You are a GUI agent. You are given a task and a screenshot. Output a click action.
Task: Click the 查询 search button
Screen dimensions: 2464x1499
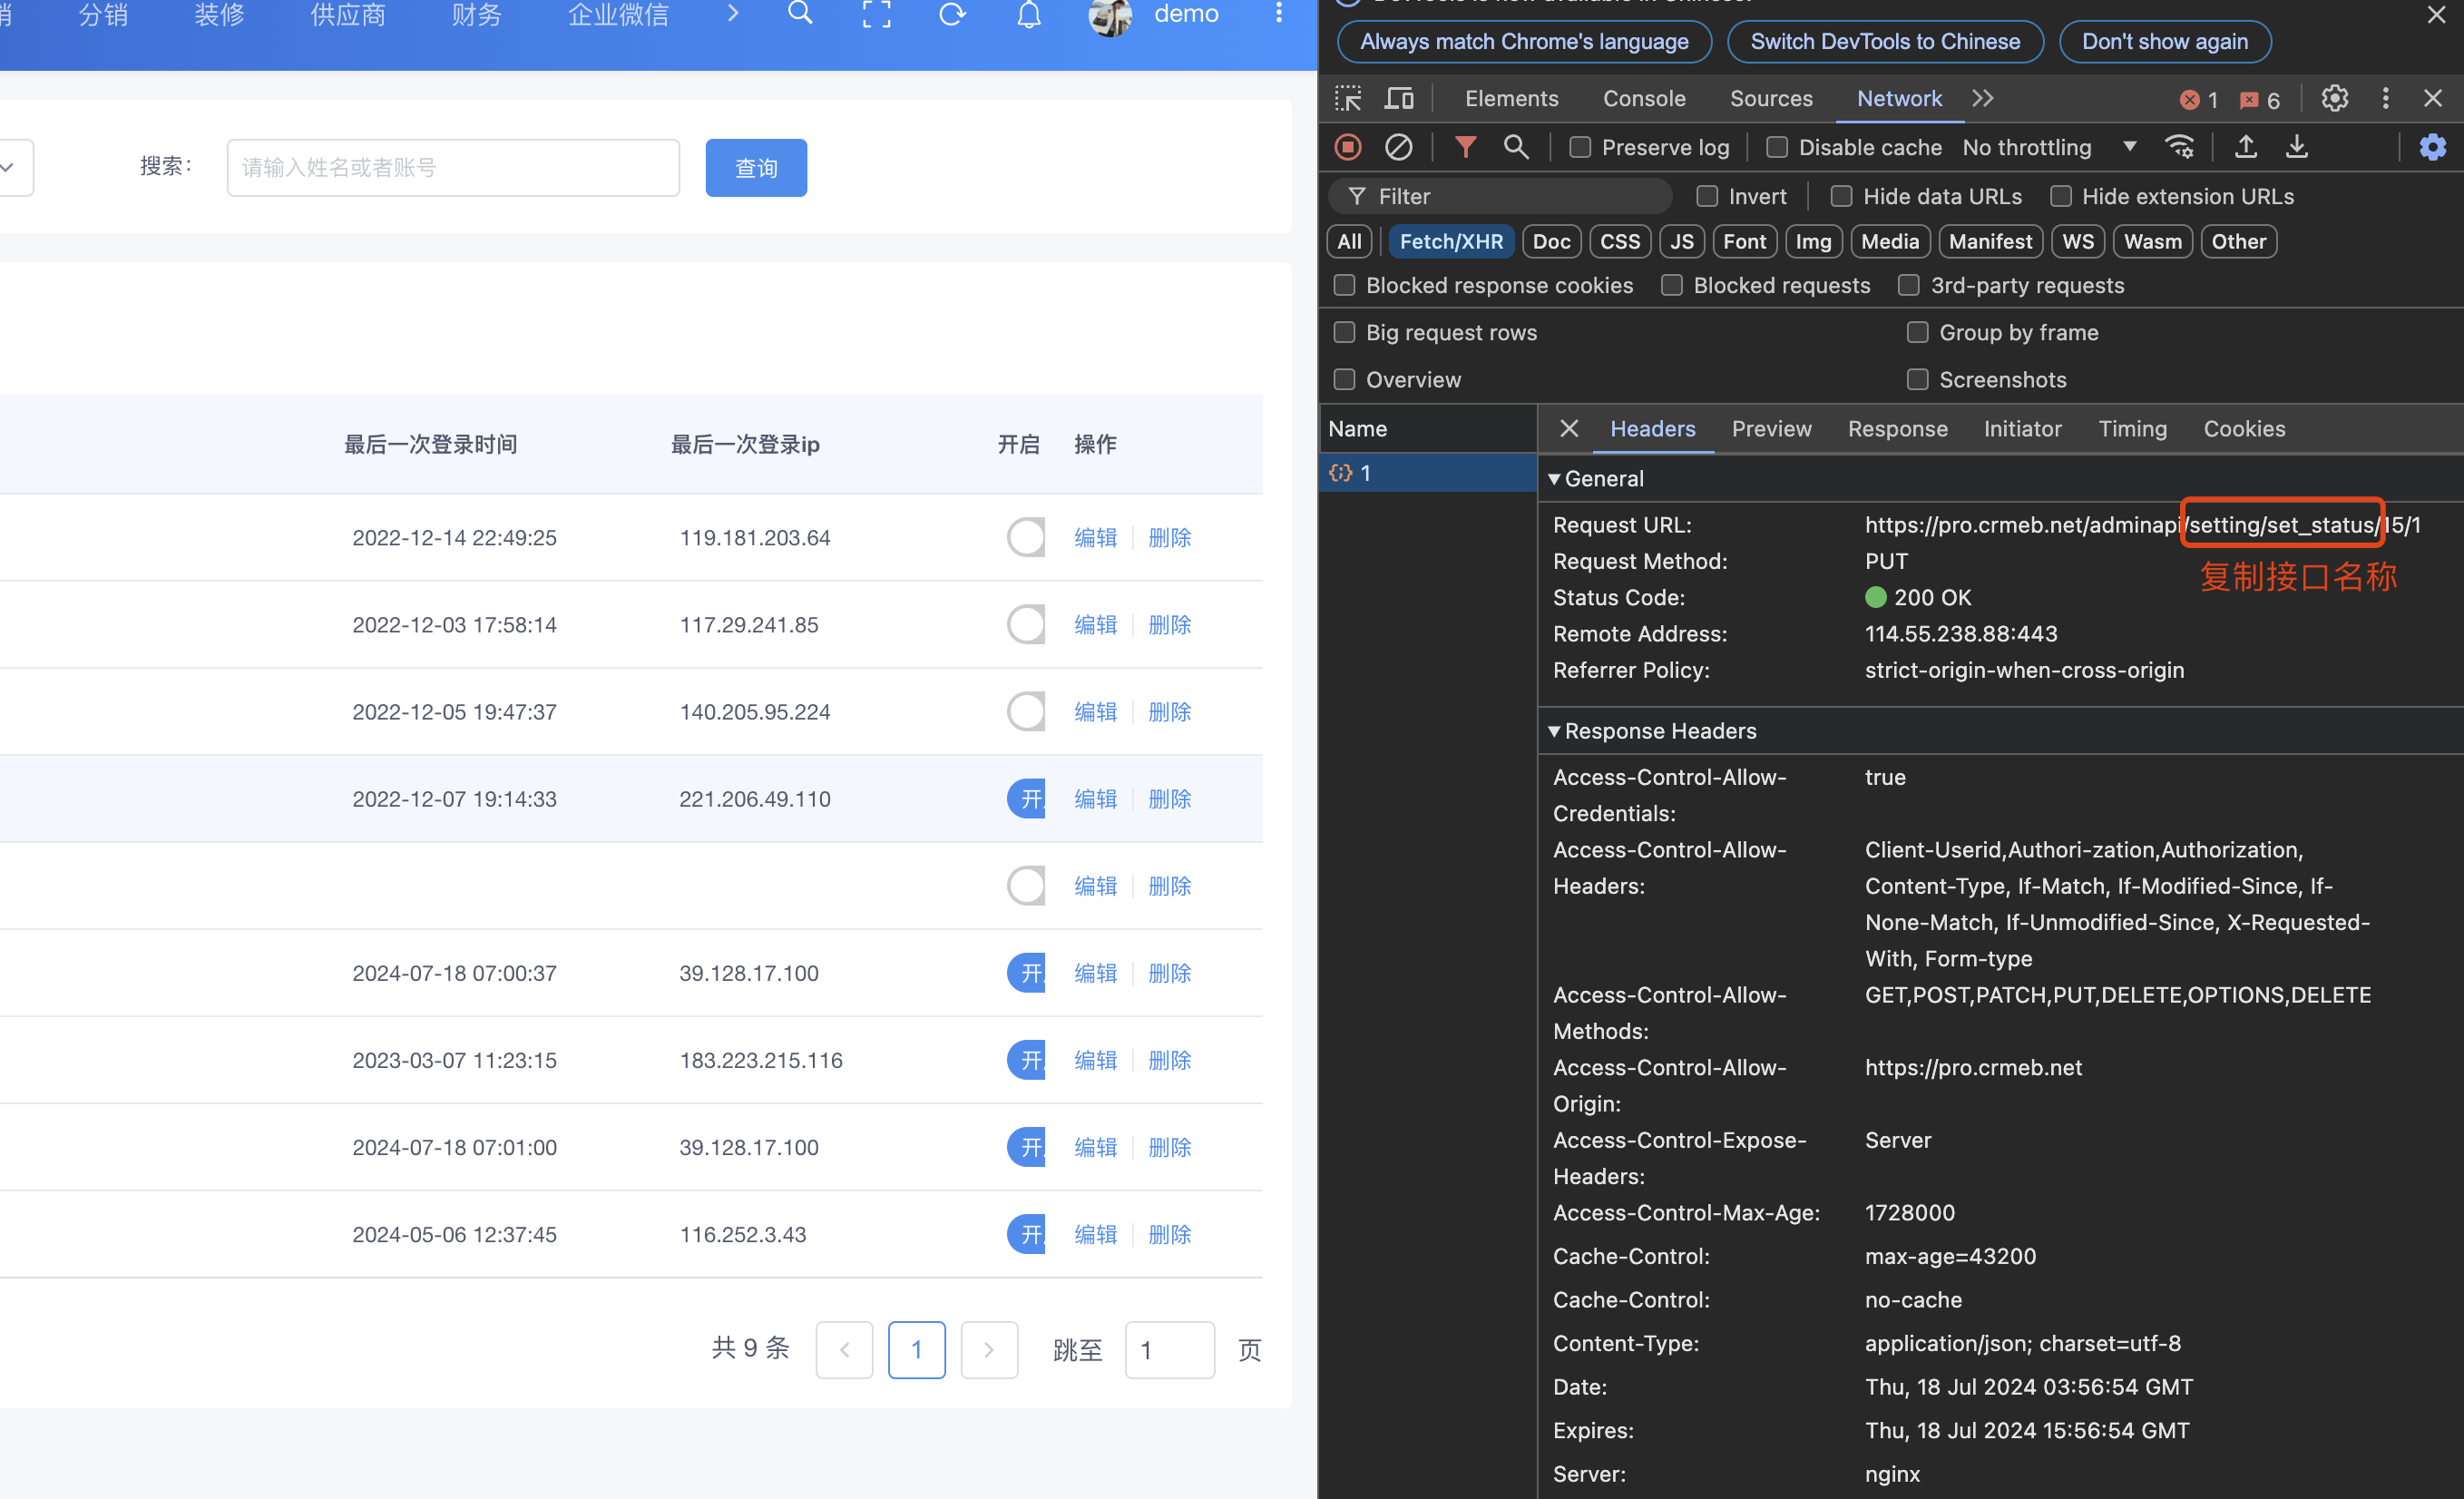click(756, 168)
